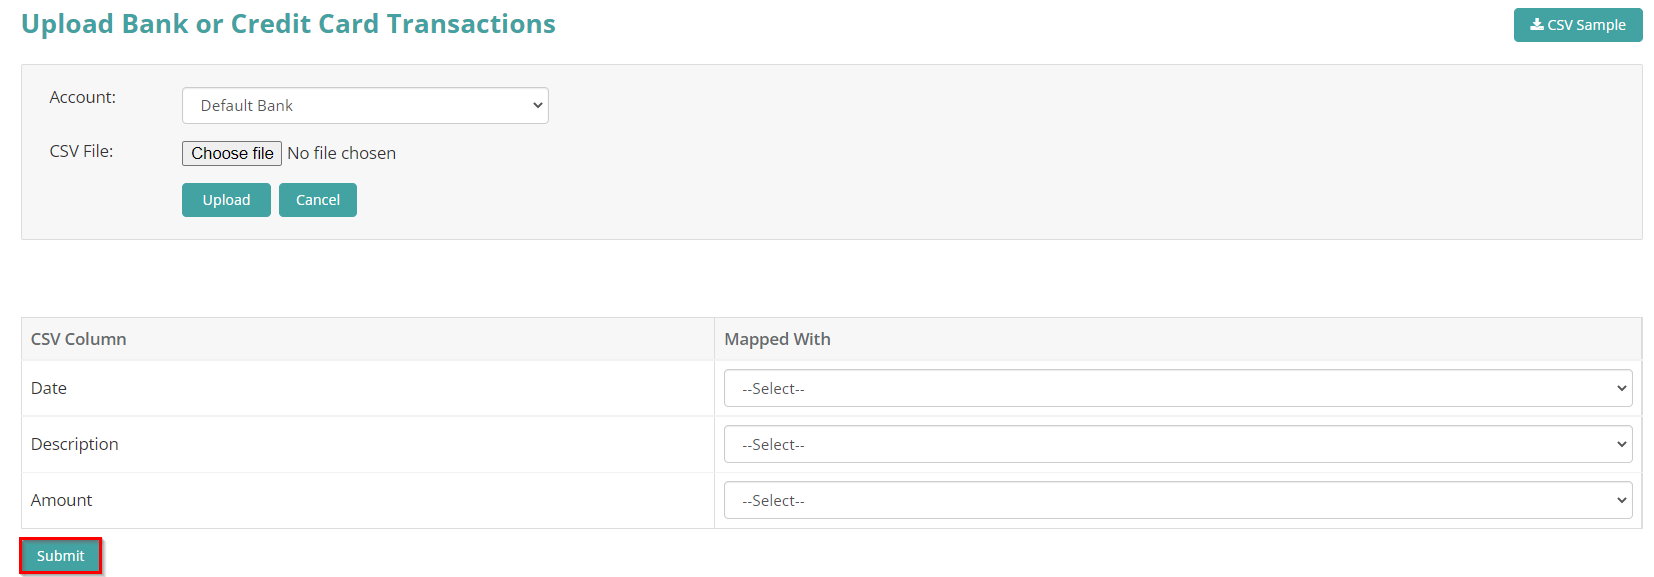This screenshot has height=577, width=1654.
Task: Click the CSV File: field label
Action: click(x=81, y=151)
